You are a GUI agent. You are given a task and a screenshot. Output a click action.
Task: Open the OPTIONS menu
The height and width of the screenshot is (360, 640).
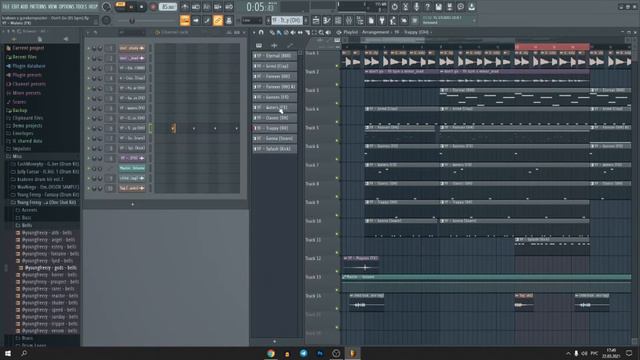(x=67, y=7)
